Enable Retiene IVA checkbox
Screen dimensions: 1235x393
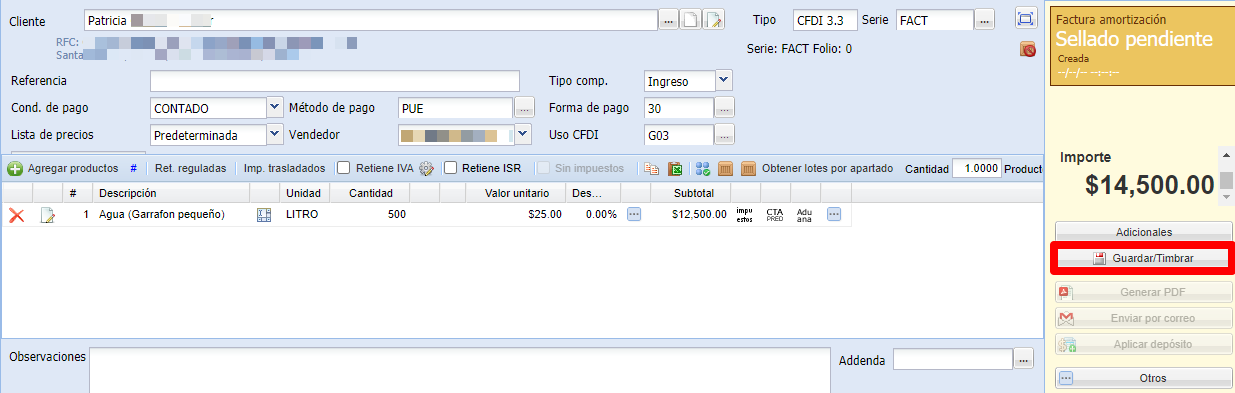344,169
